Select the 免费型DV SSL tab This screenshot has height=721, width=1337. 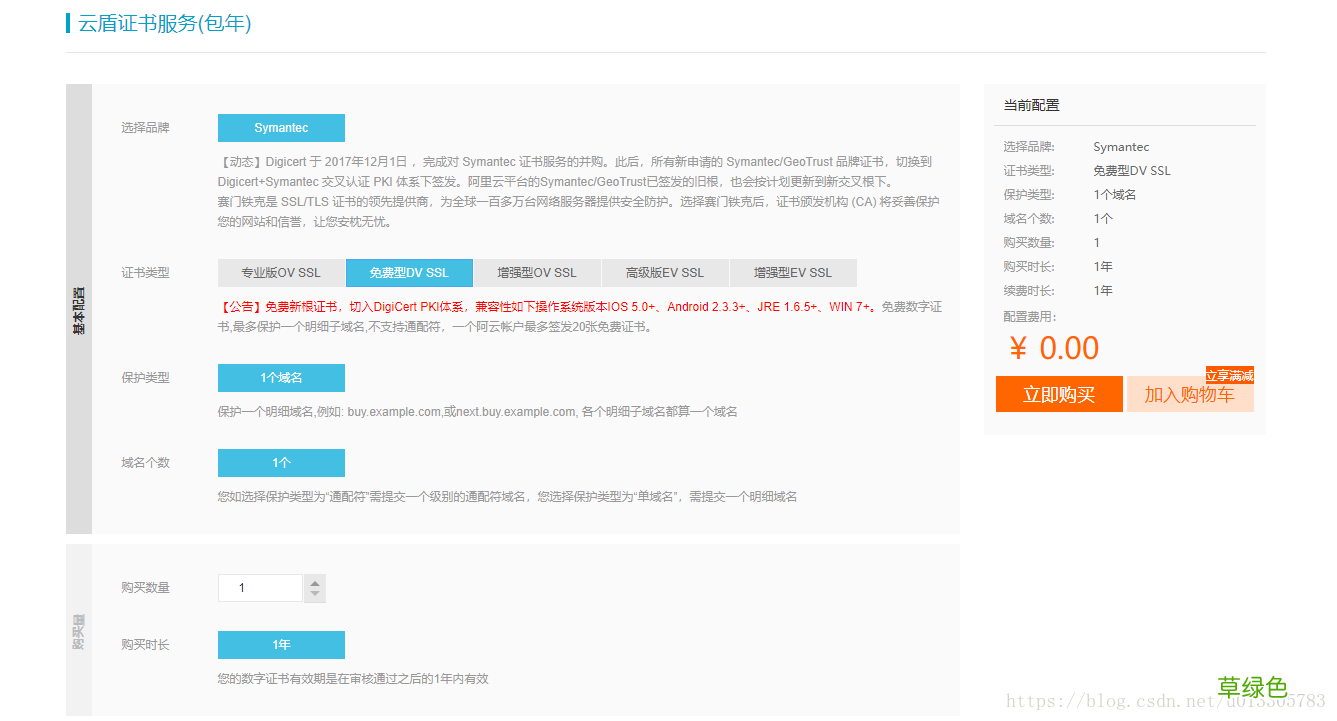[409, 272]
